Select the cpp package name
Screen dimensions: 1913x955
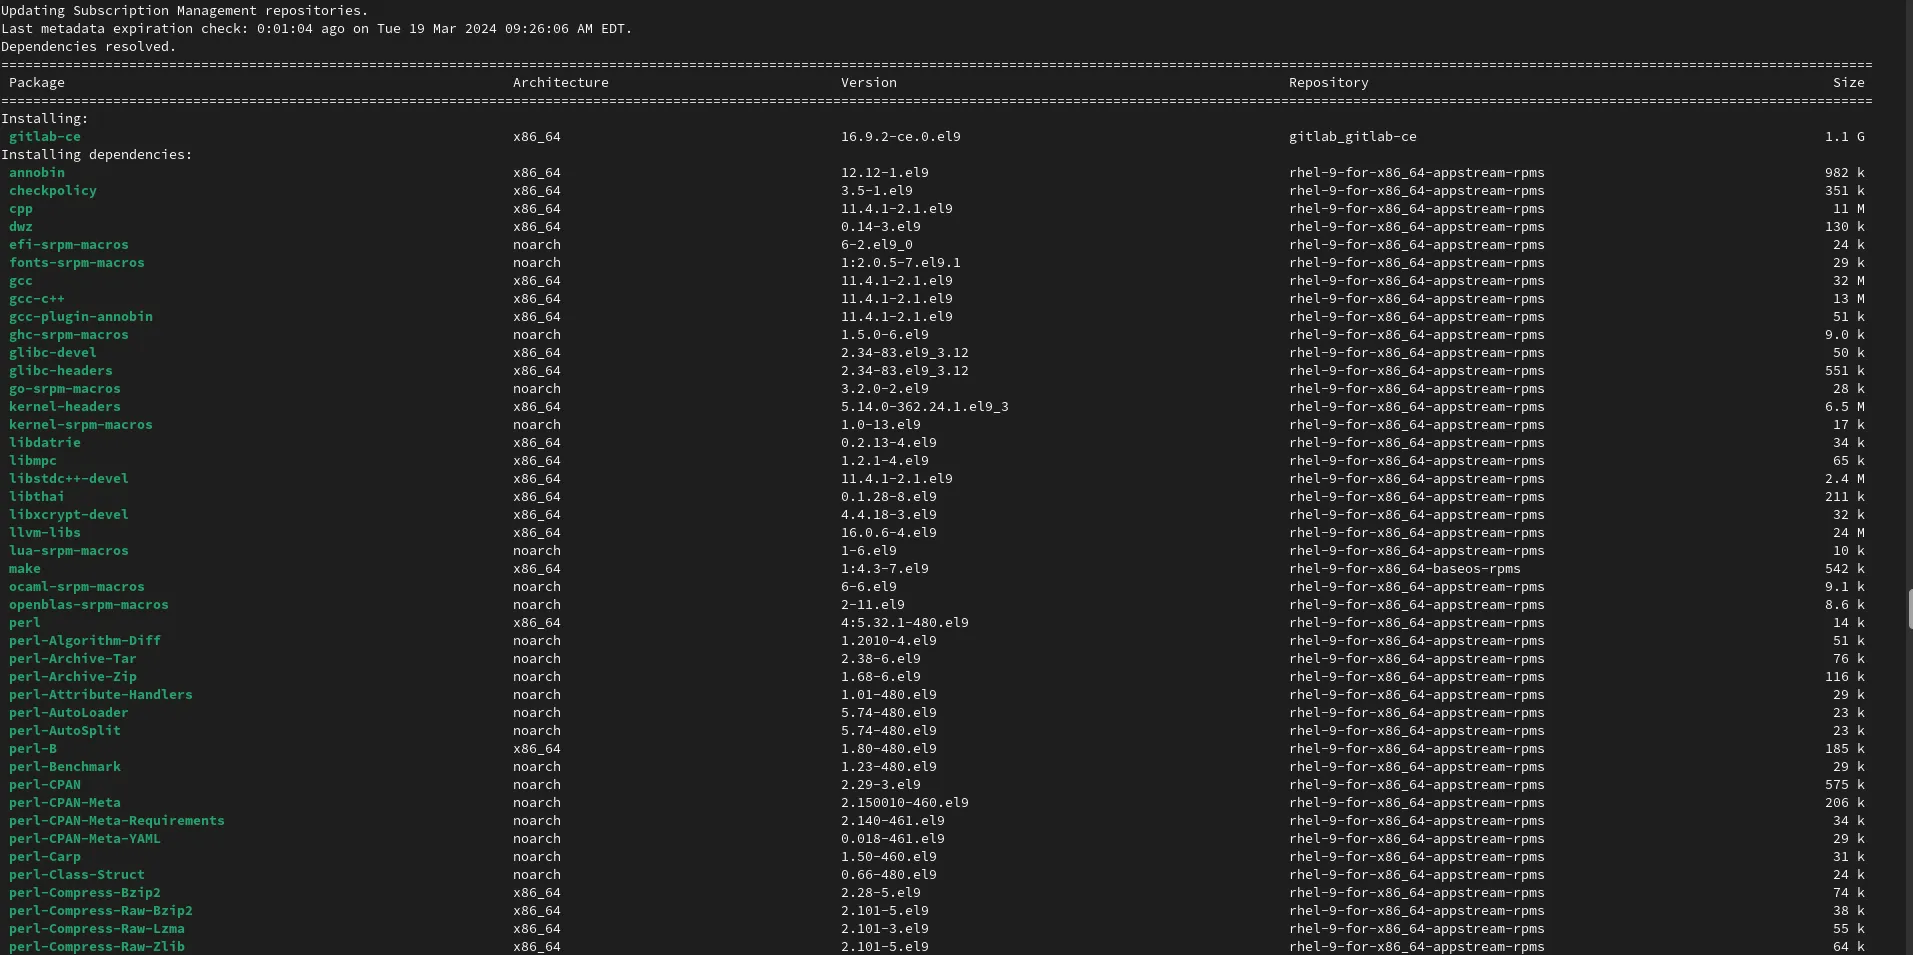[x=21, y=209]
